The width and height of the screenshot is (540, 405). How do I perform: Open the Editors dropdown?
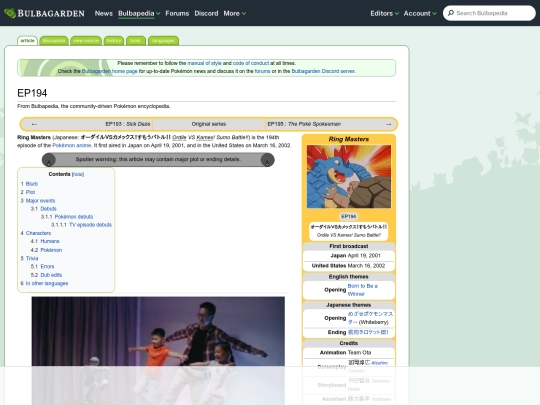click(384, 13)
